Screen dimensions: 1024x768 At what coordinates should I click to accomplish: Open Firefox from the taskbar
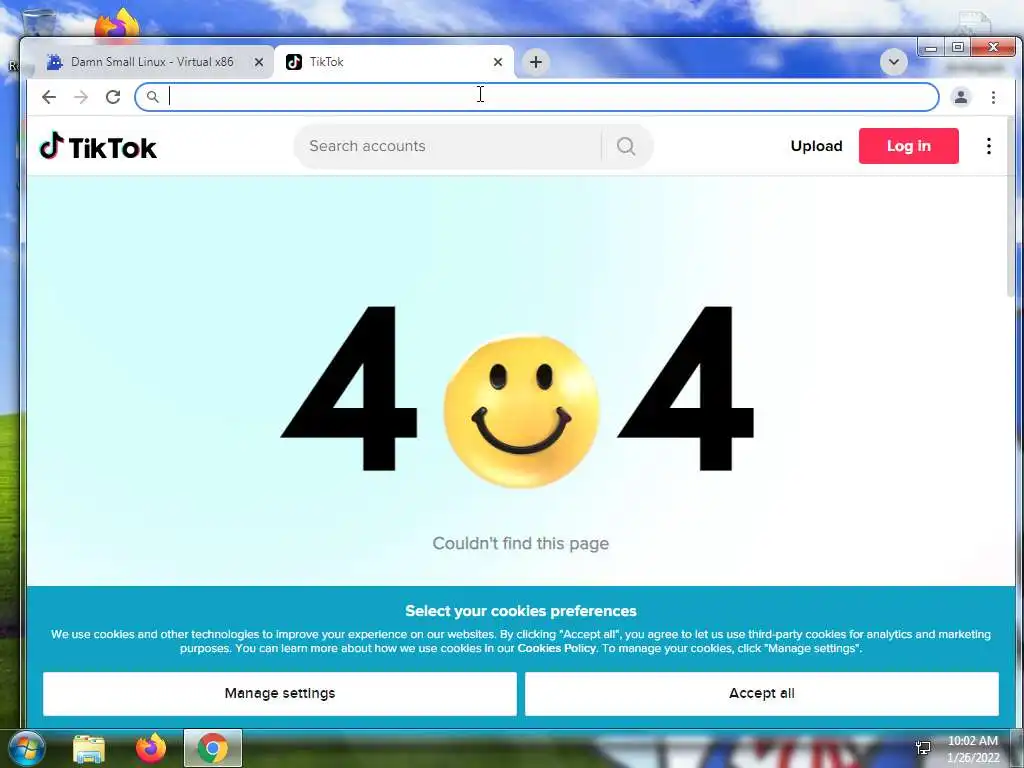[x=151, y=748]
